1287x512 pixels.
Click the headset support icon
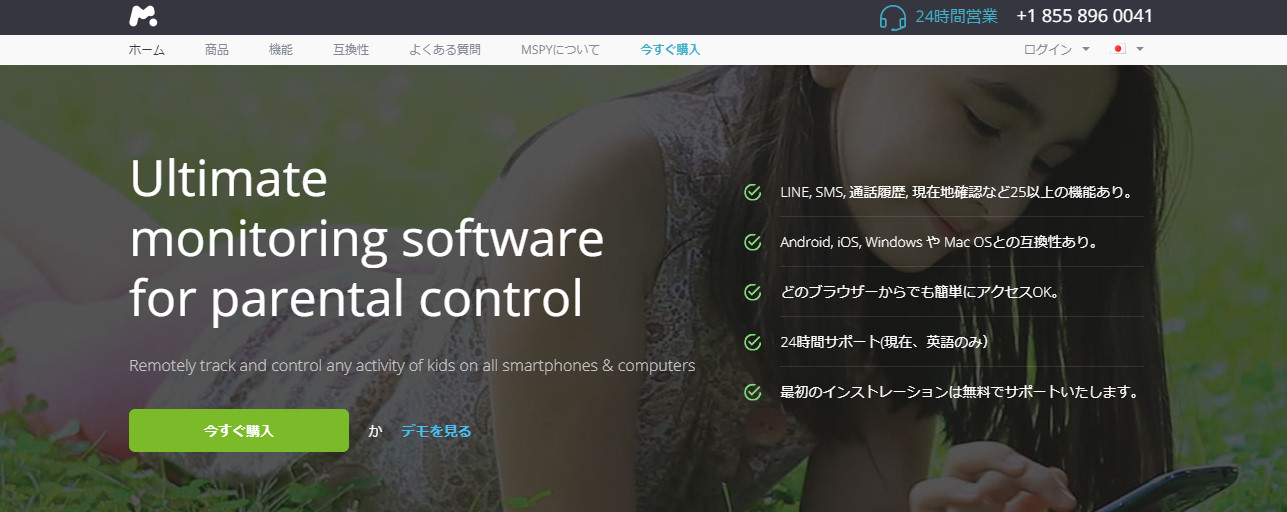(893, 17)
